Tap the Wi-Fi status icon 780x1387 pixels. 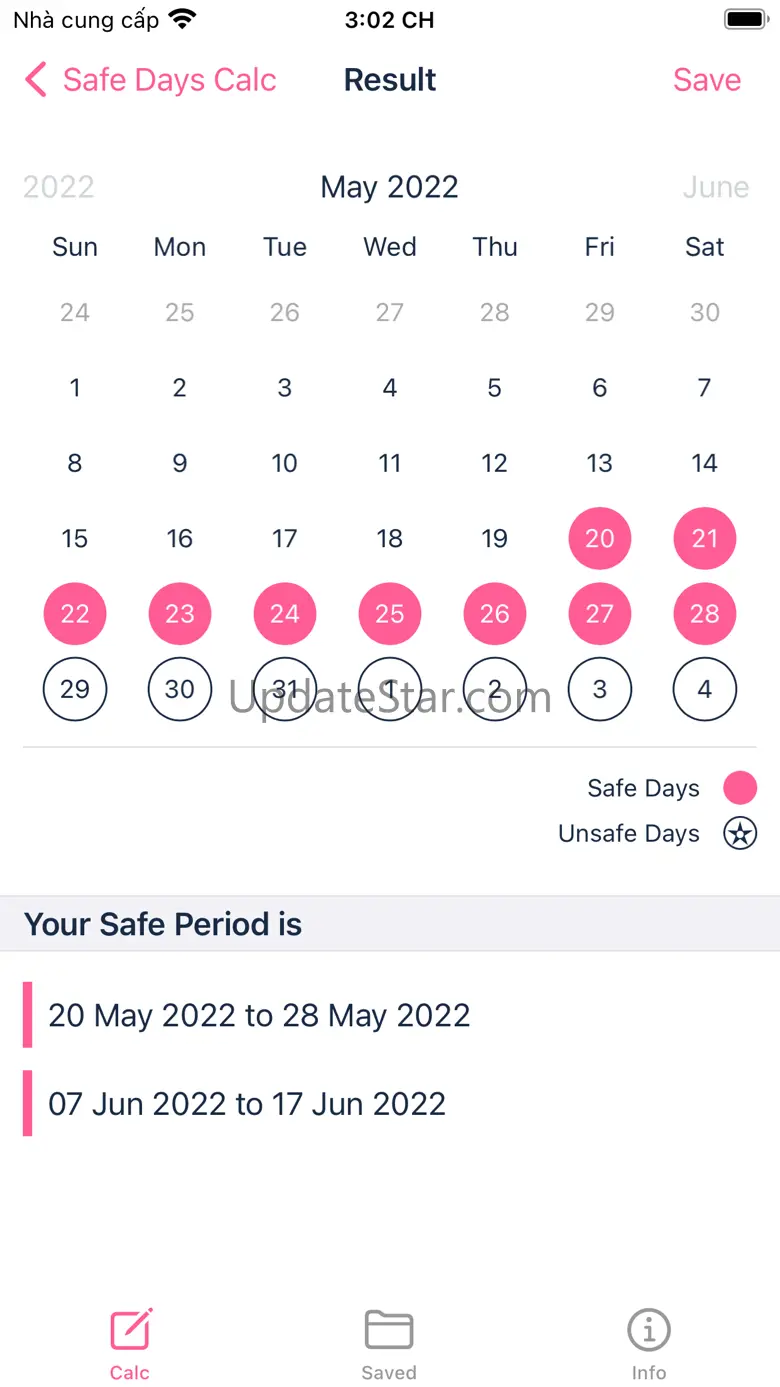point(182,19)
